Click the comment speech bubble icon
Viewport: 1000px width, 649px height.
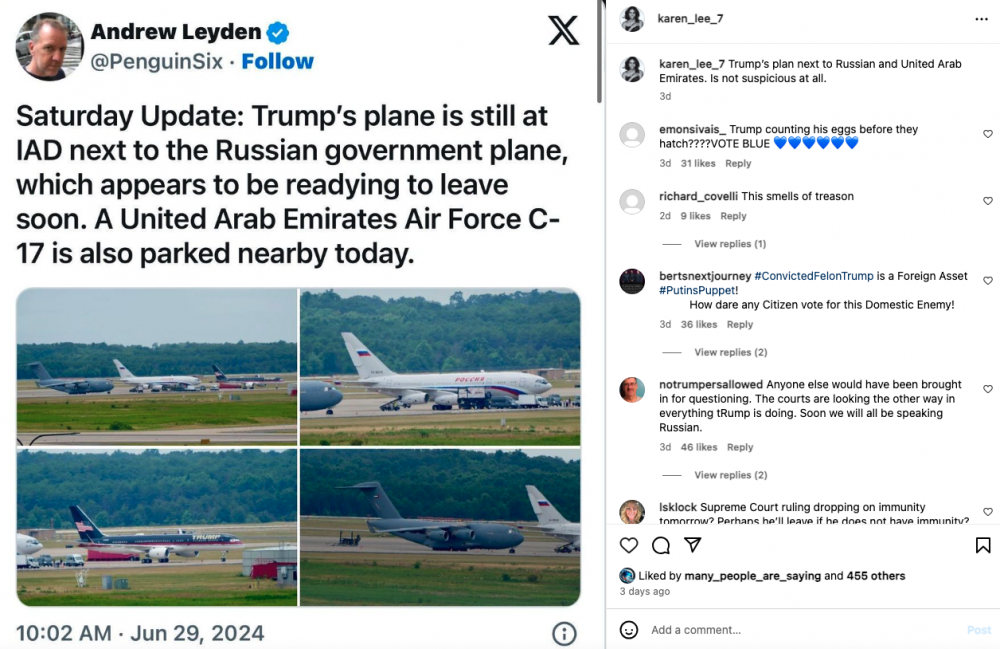coord(661,545)
